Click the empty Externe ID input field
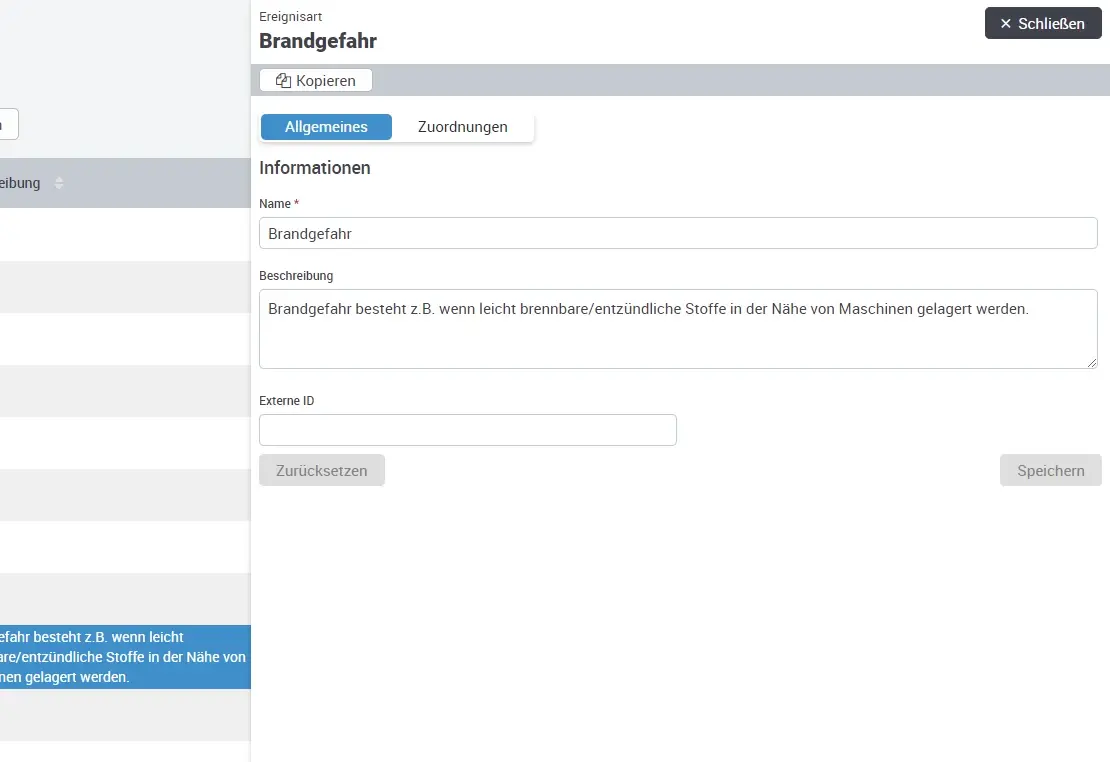1110x762 pixels. point(467,430)
